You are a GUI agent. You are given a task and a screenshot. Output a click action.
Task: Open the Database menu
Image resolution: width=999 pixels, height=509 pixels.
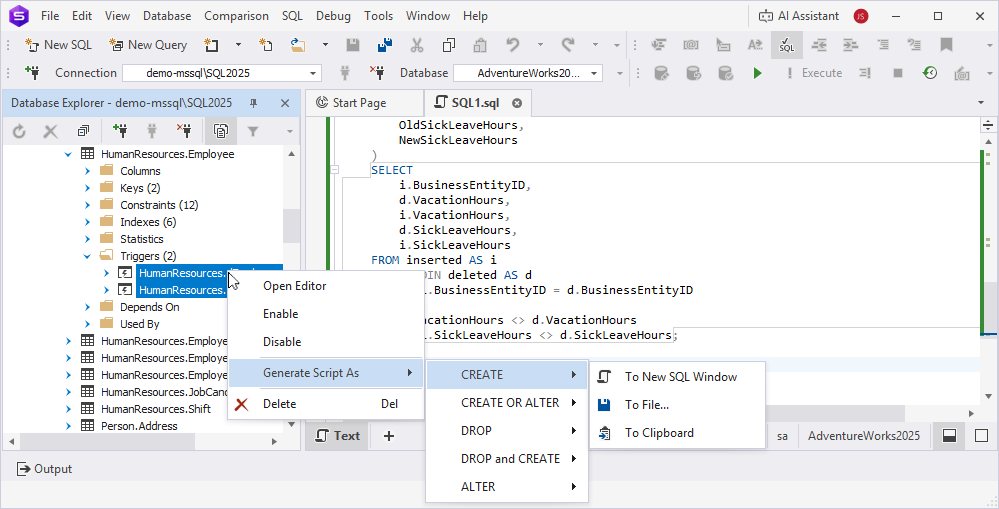[x=167, y=16]
